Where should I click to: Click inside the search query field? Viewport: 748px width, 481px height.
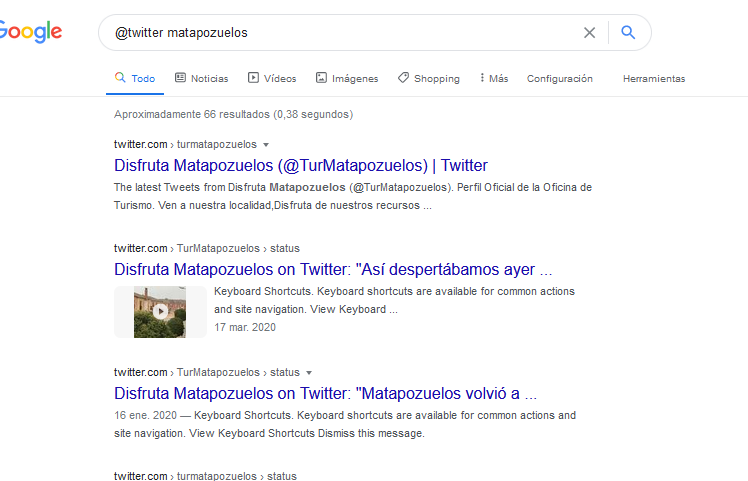pos(340,33)
